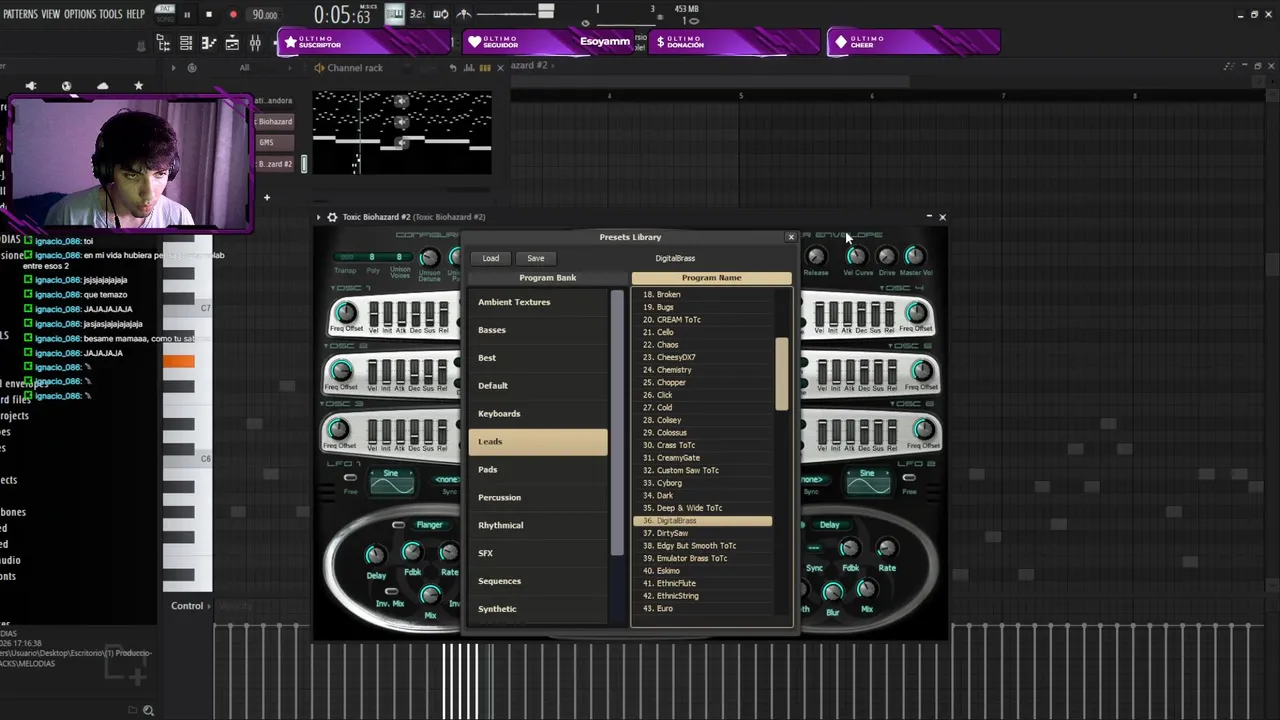1280x720 pixels.
Task: Open the Flanger effect type selector
Action: pos(429,525)
